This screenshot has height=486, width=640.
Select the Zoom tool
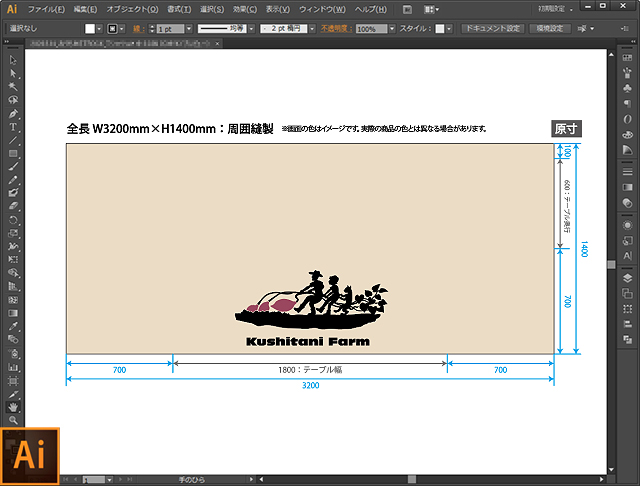tap(13, 421)
